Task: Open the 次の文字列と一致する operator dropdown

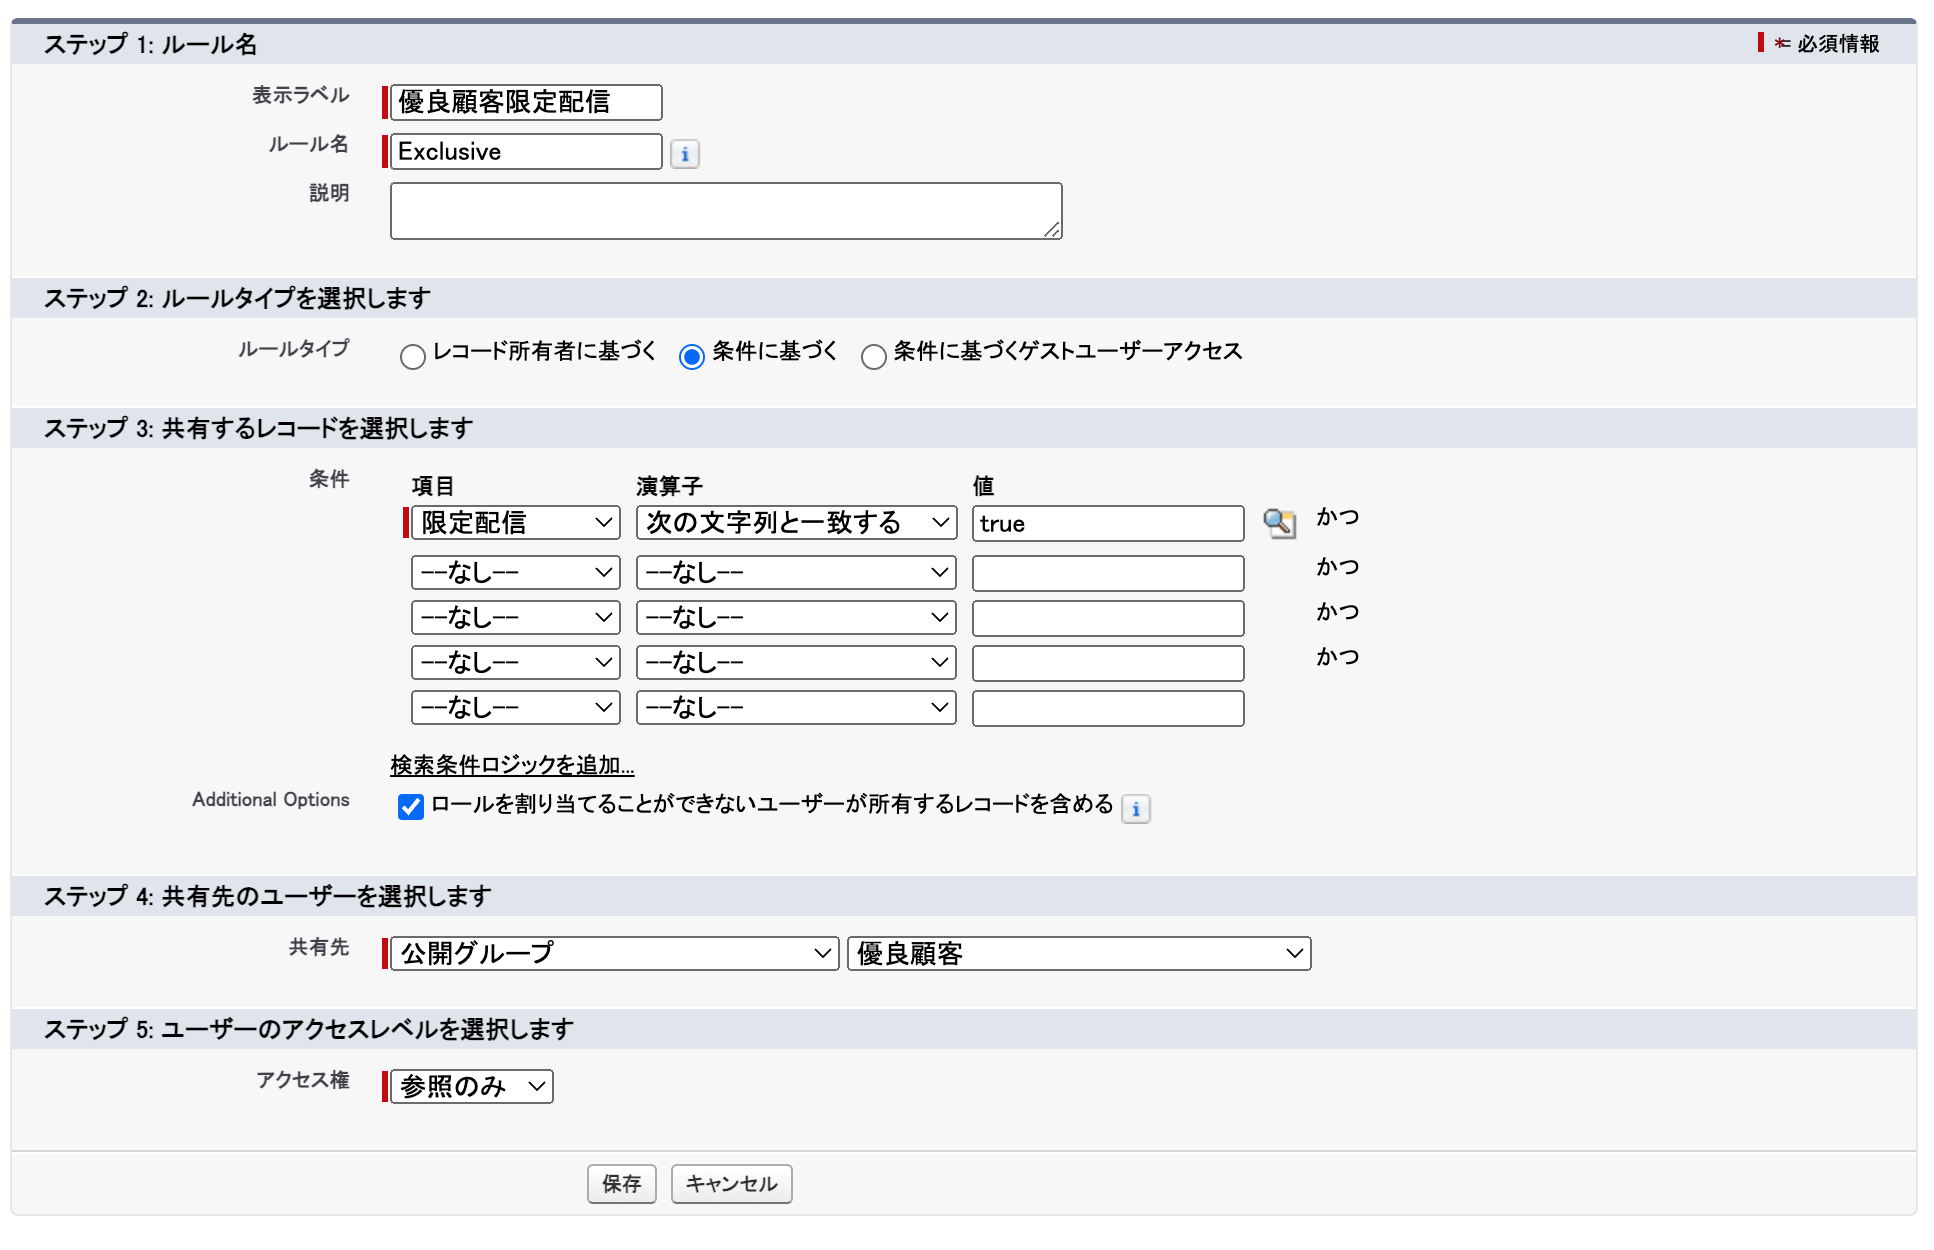Action: pos(796,523)
